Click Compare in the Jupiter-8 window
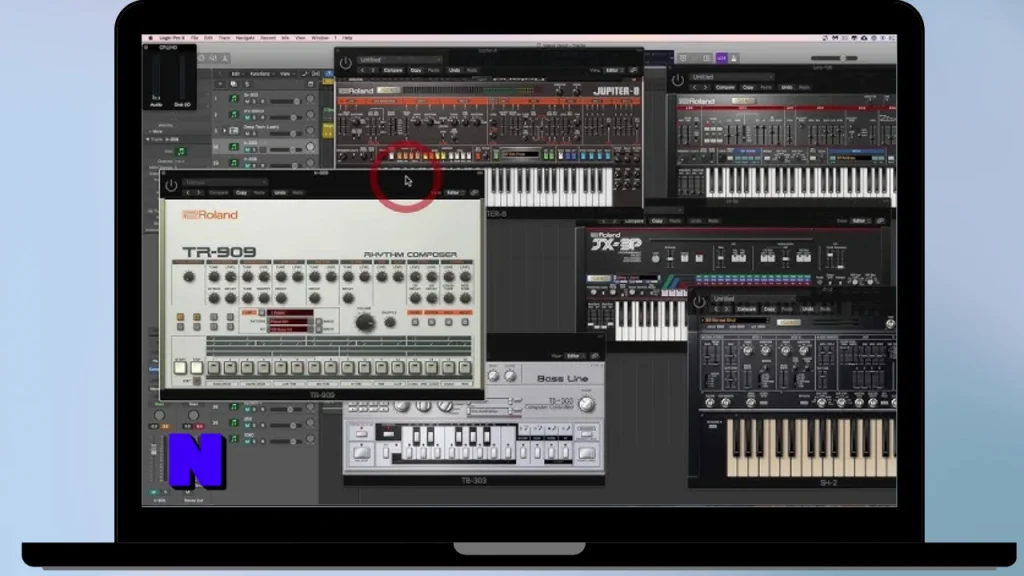The height and width of the screenshot is (576, 1024). point(393,70)
